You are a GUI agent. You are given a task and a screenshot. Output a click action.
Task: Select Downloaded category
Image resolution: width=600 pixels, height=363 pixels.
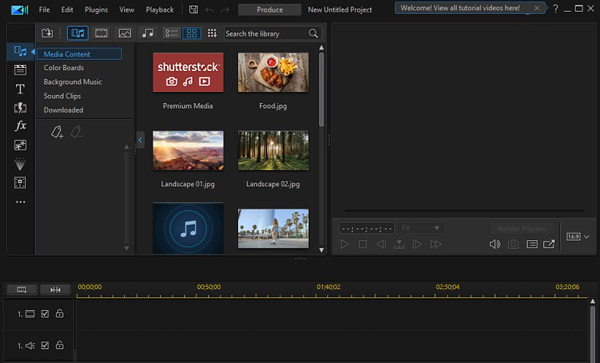[x=63, y=110]
